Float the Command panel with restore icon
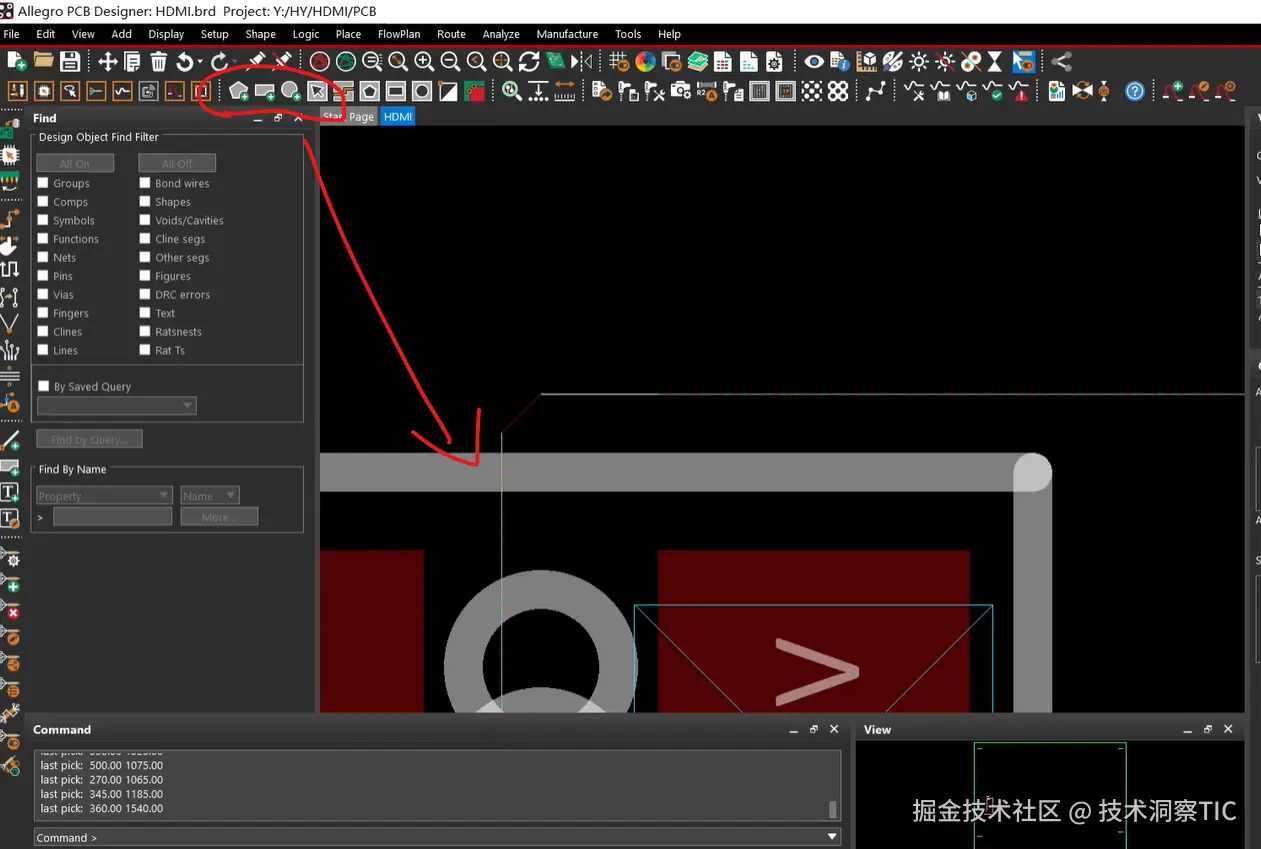Image resolution: width=1261 pixels, height=849 pixels. click(814, 730)
